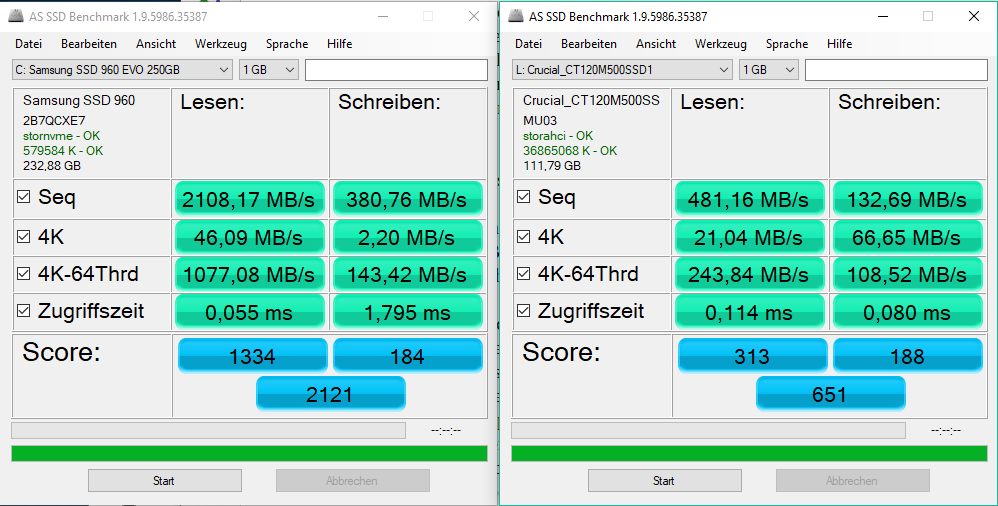
Task: Click the green progress bar in left window
Action: 250,453
